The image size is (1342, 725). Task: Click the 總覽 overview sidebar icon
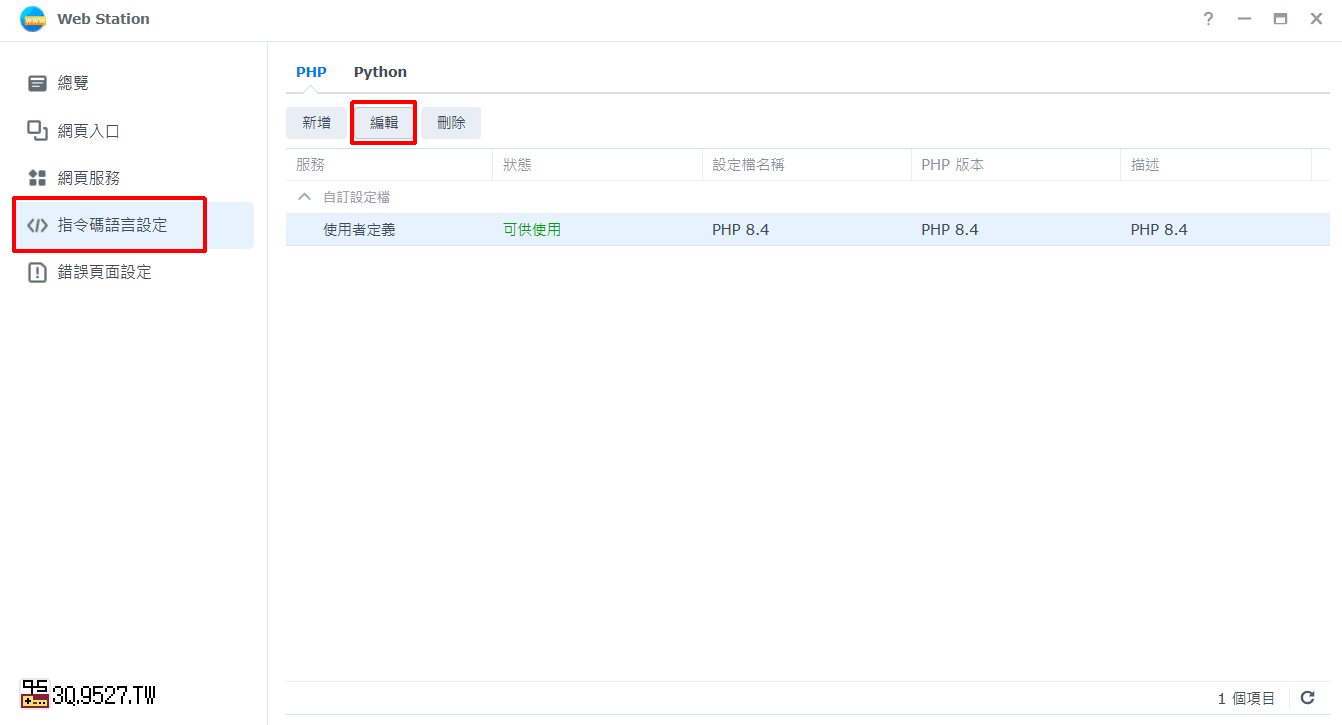click(37, 83)
